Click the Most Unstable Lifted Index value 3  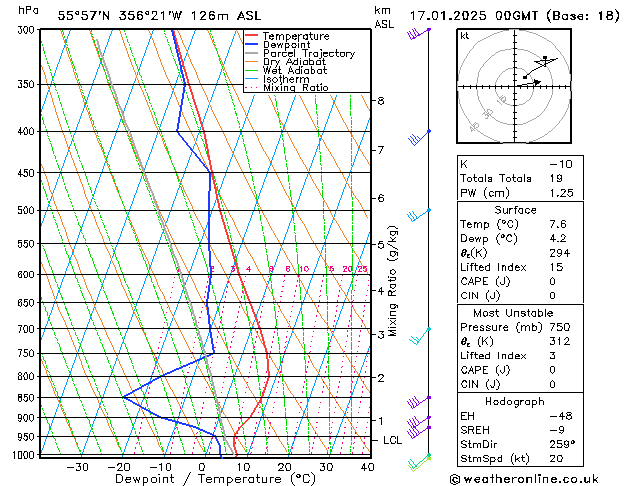[552, 356]
